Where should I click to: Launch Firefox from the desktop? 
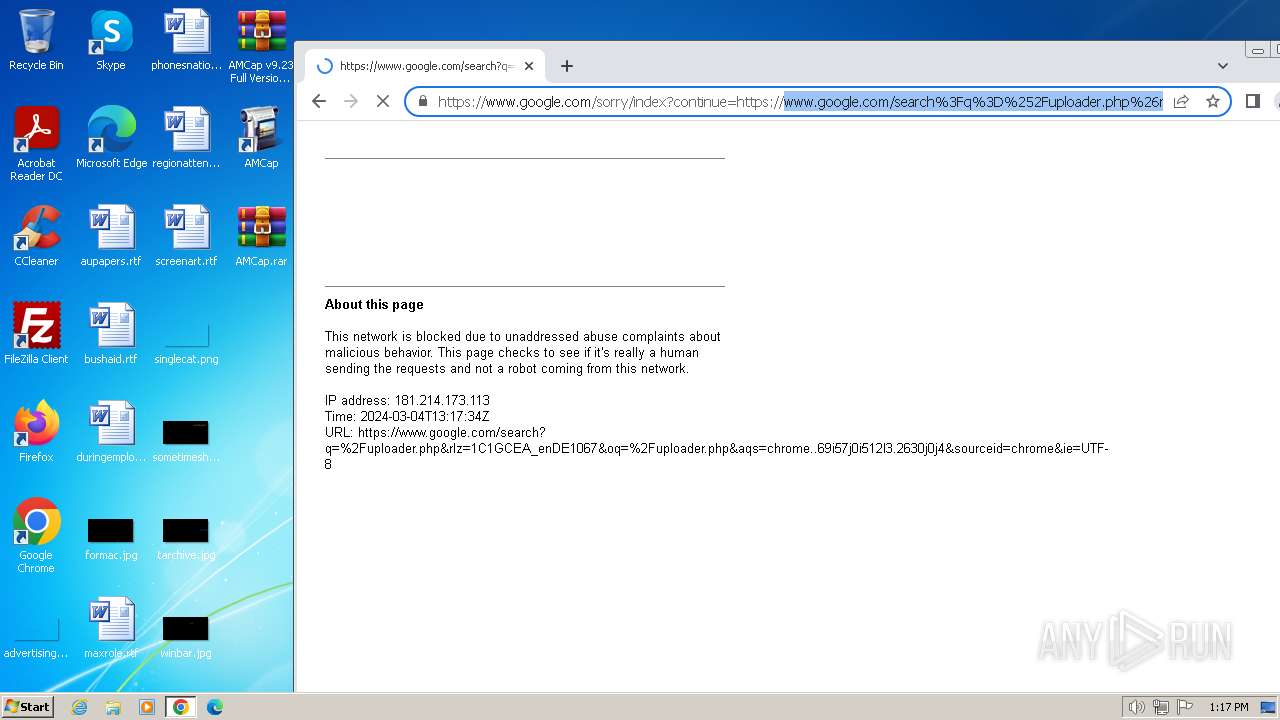(x=36, y=432)
